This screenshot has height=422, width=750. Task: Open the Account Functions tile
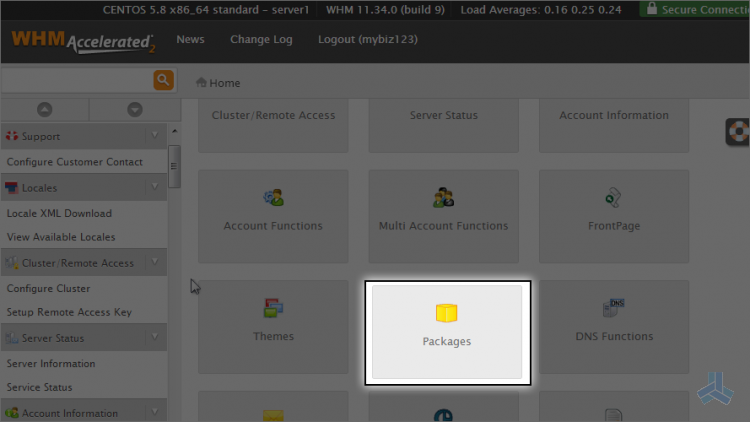(x=273, y=216)
